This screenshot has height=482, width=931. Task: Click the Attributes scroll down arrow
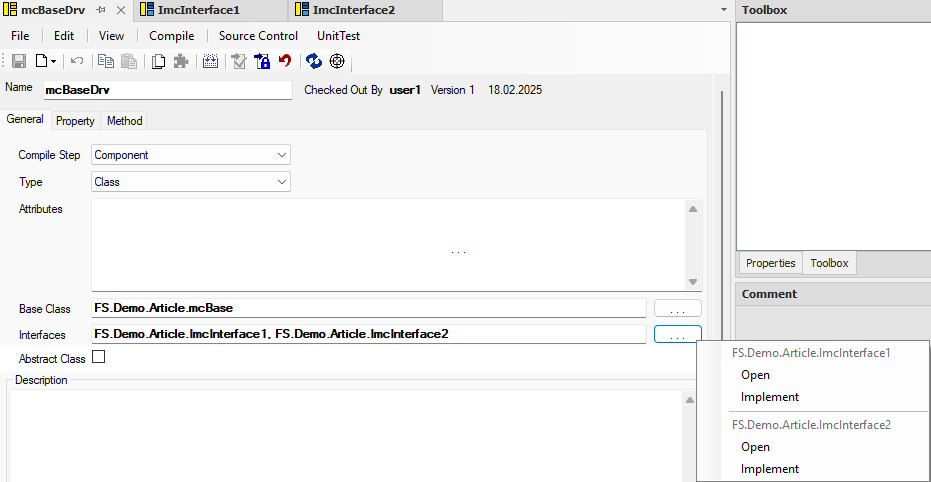coord(692,283)
